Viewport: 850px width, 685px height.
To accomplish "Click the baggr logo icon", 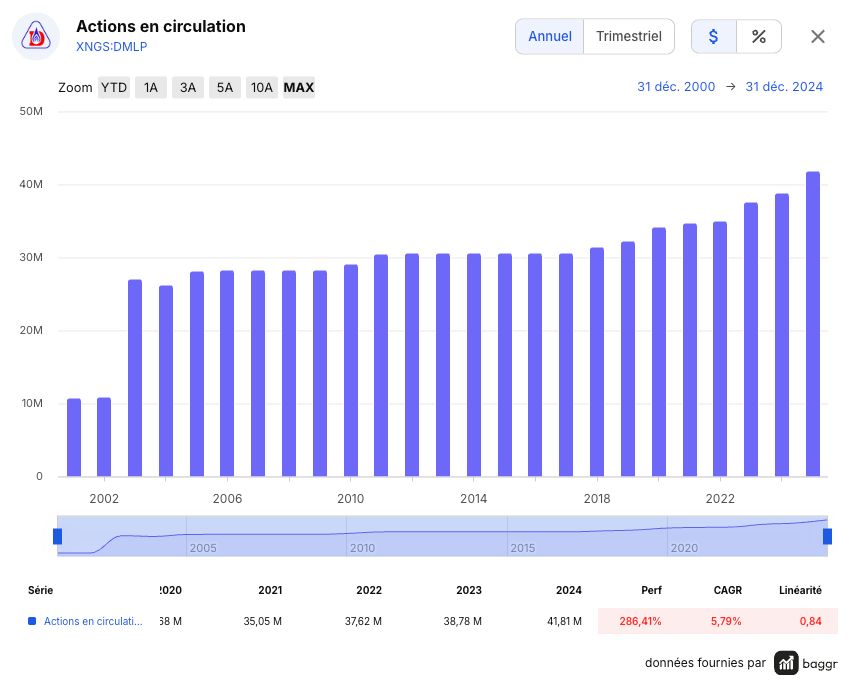I will (x=786, y=663).
